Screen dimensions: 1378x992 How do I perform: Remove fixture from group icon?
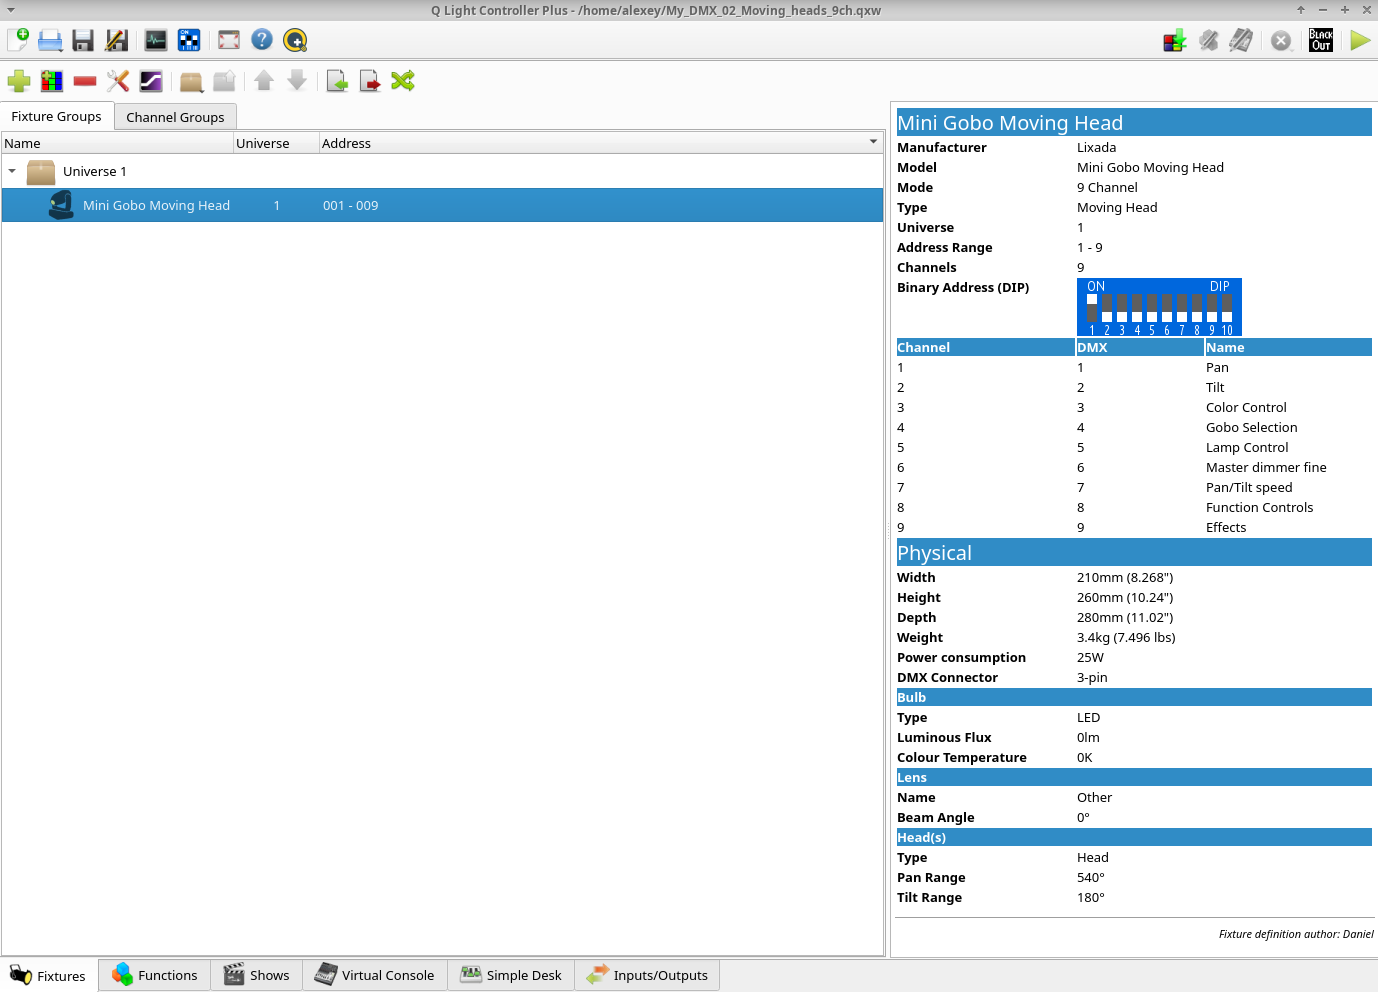(x=224, y=81)
